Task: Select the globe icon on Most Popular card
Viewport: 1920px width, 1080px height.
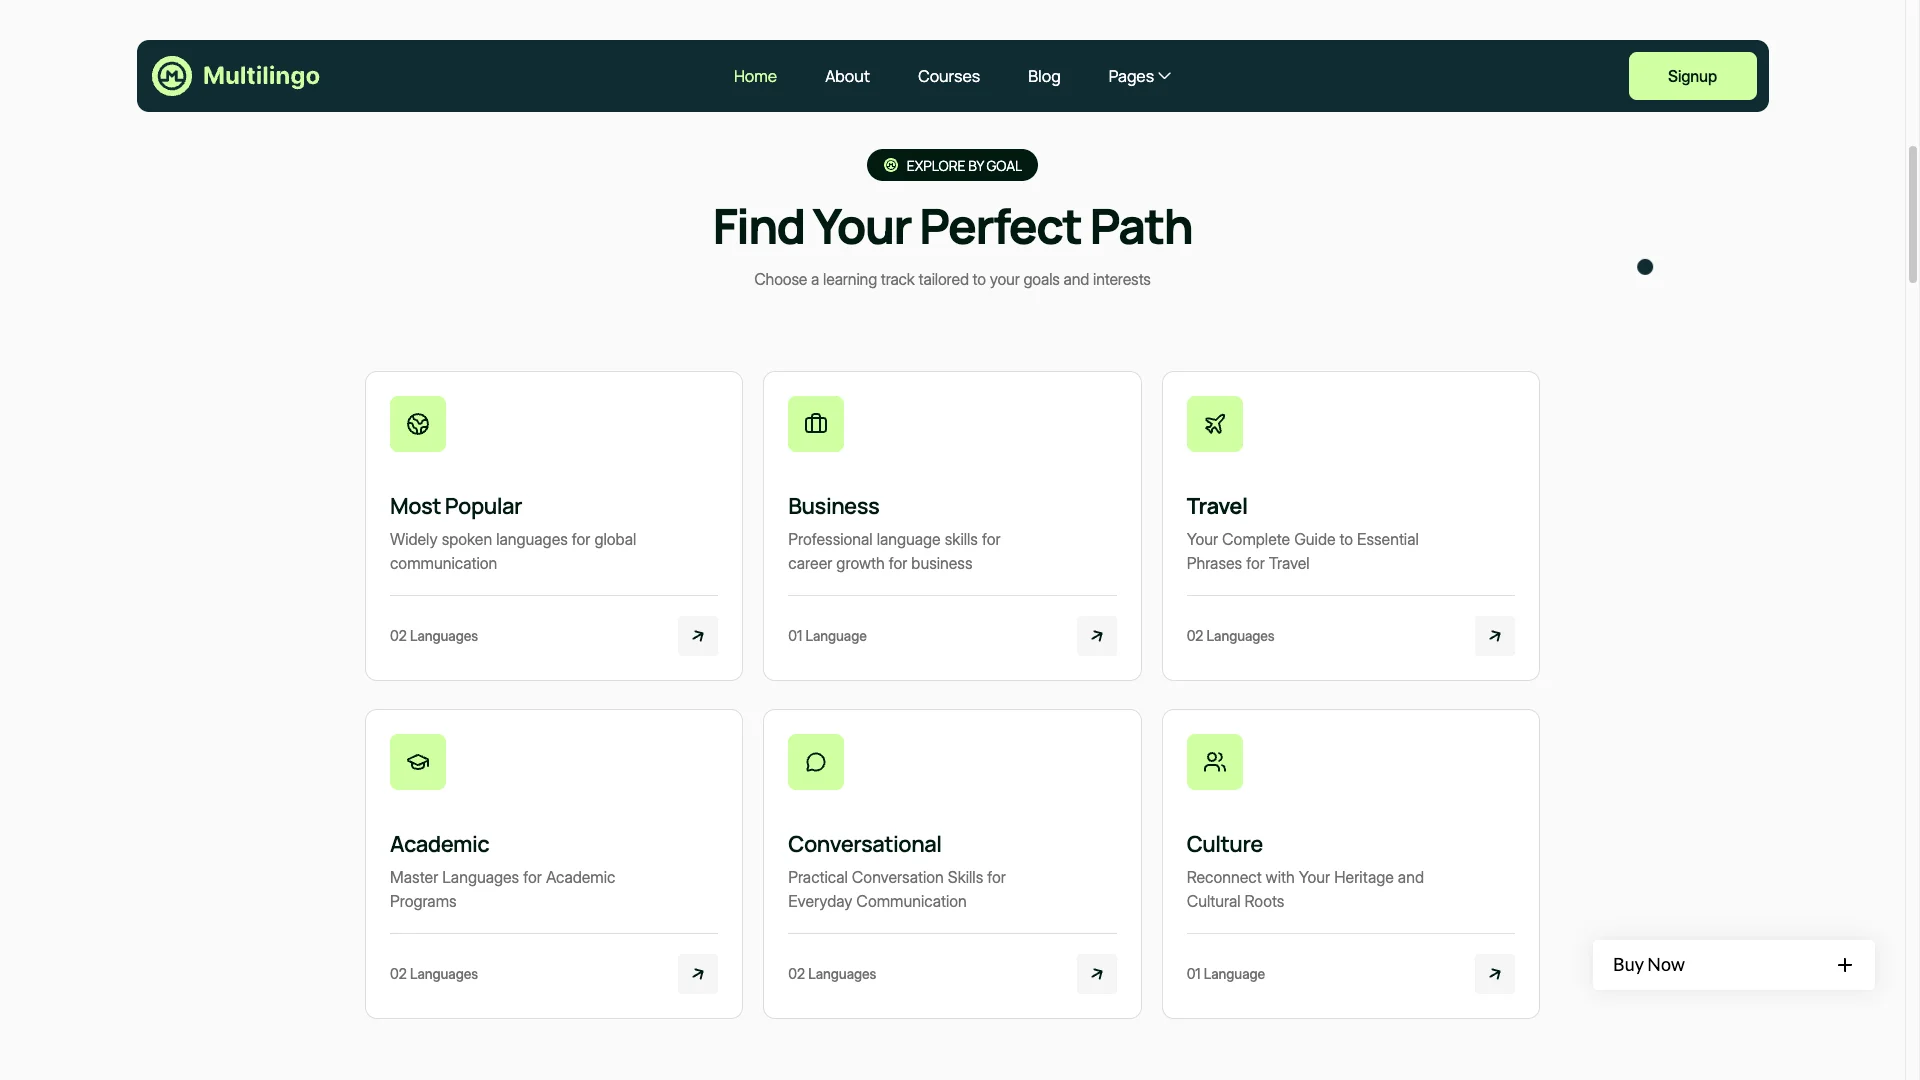Action: click(x=417, y=423)
